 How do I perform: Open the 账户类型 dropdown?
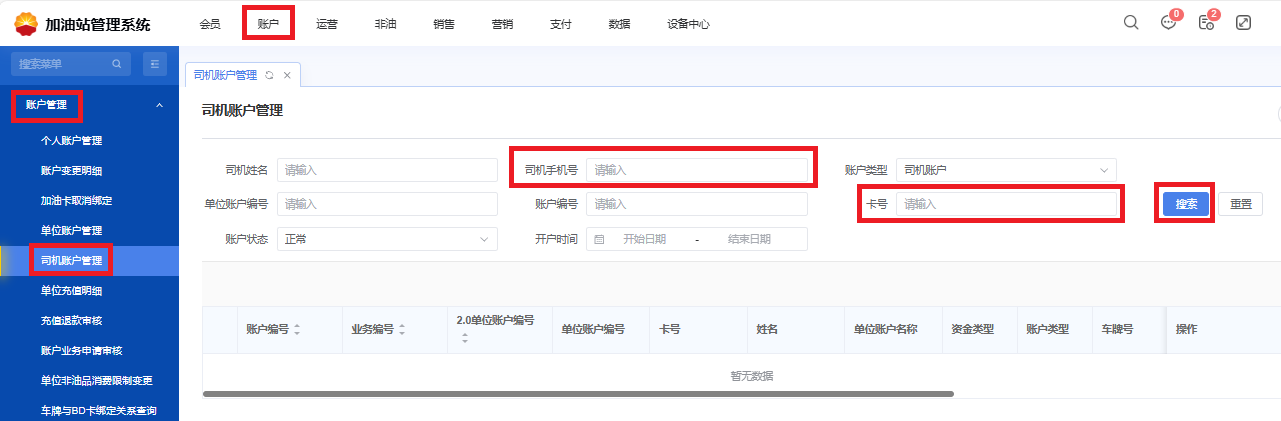coord(1005,171)
